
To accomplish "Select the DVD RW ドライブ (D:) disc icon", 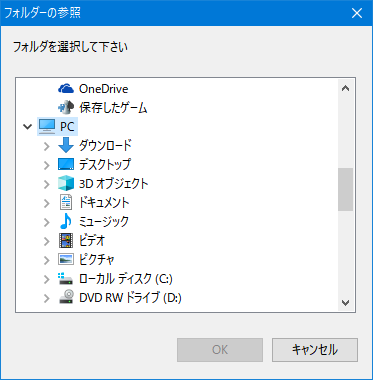I will 66,297.
